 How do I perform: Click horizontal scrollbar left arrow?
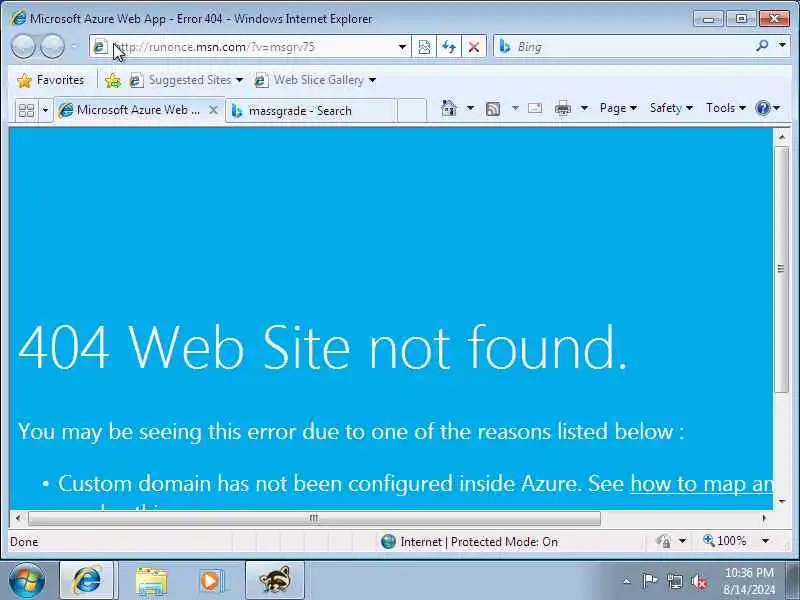tap(18, 518)
